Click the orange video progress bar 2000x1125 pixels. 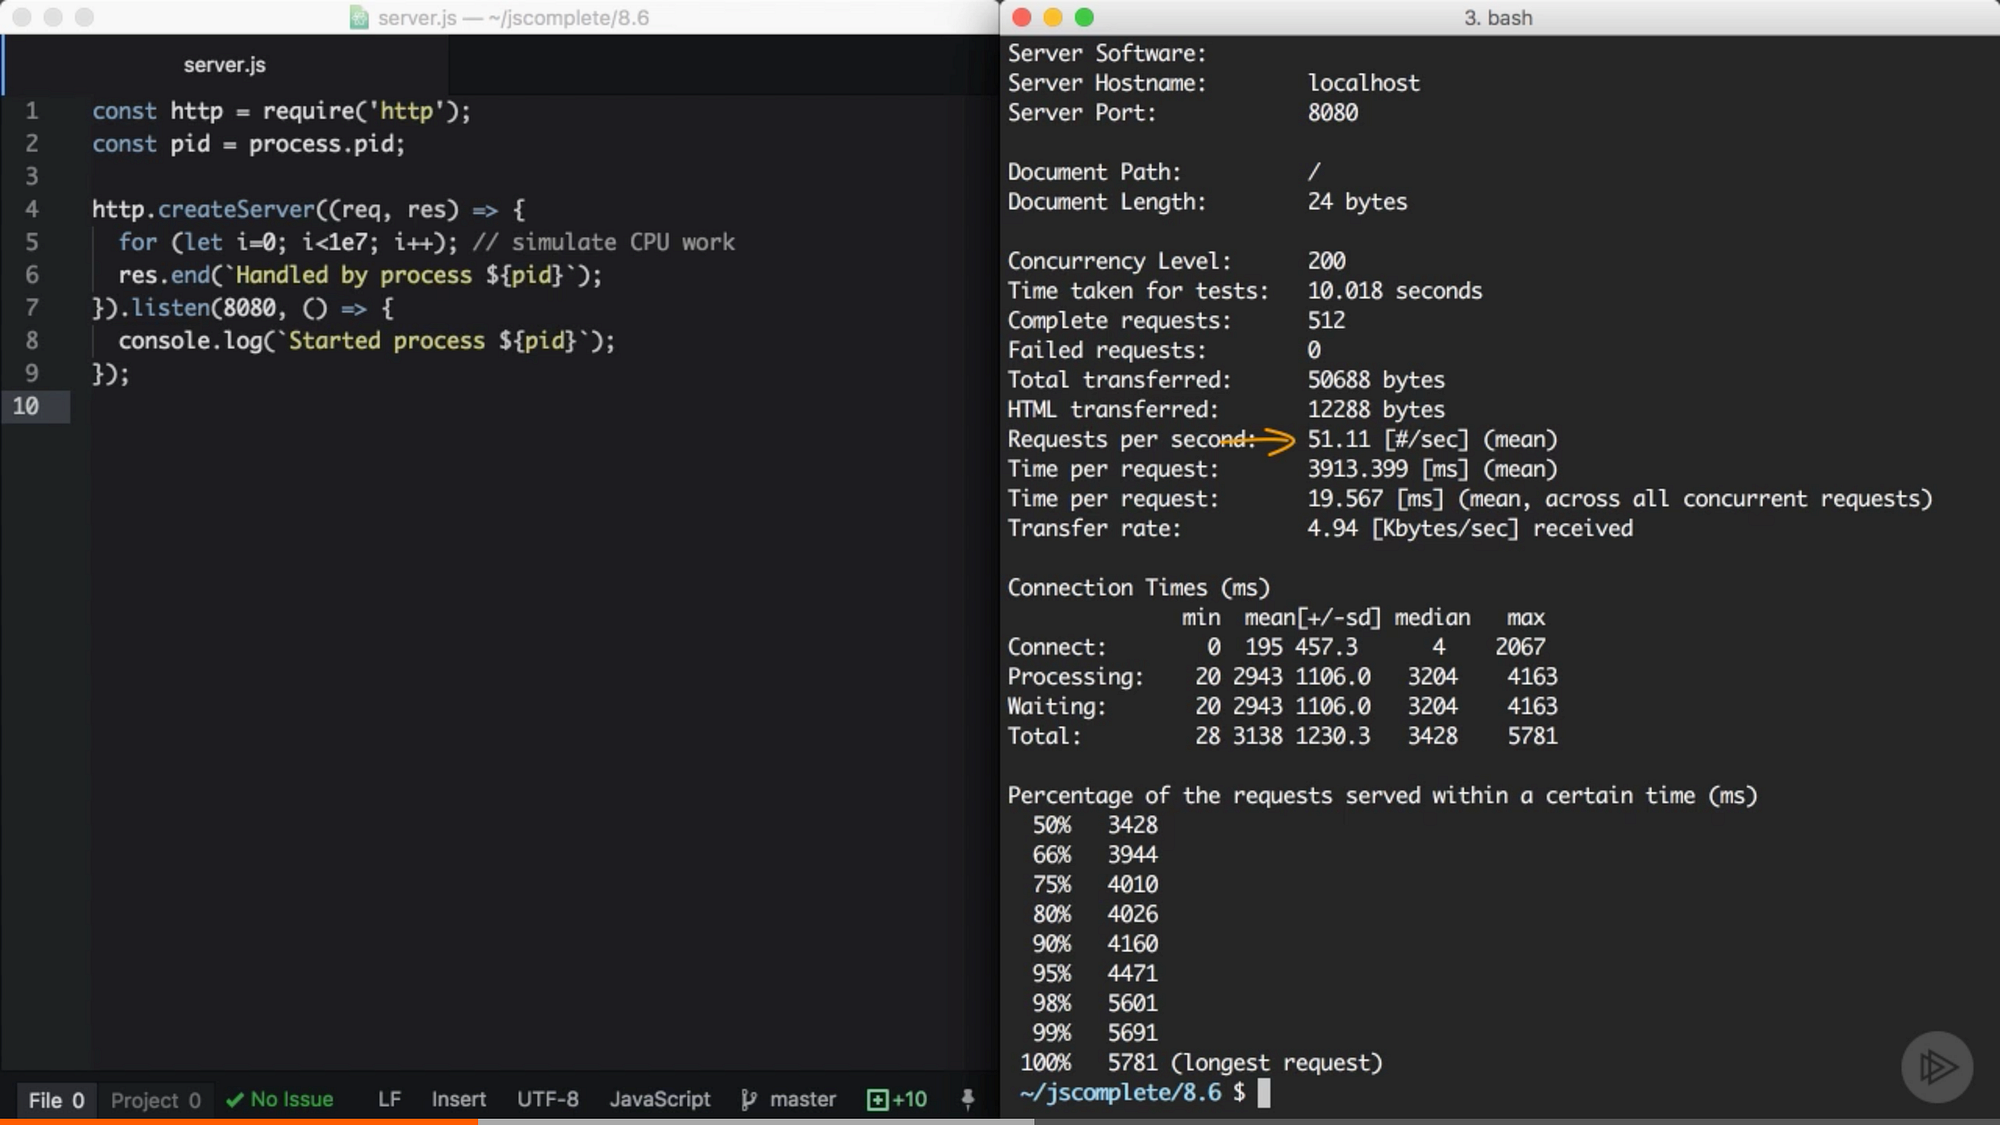click(x=240, y=1121)
